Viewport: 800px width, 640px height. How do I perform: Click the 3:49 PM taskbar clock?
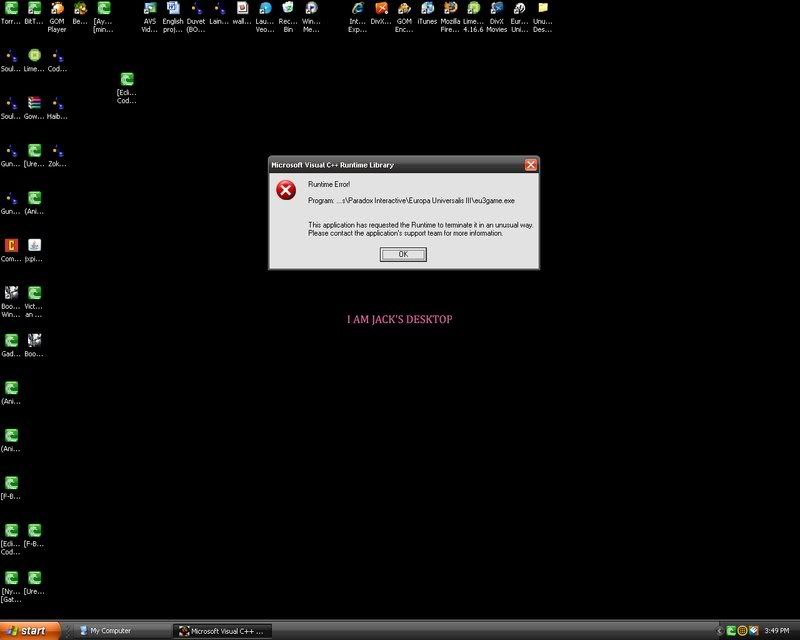[777, 631]
